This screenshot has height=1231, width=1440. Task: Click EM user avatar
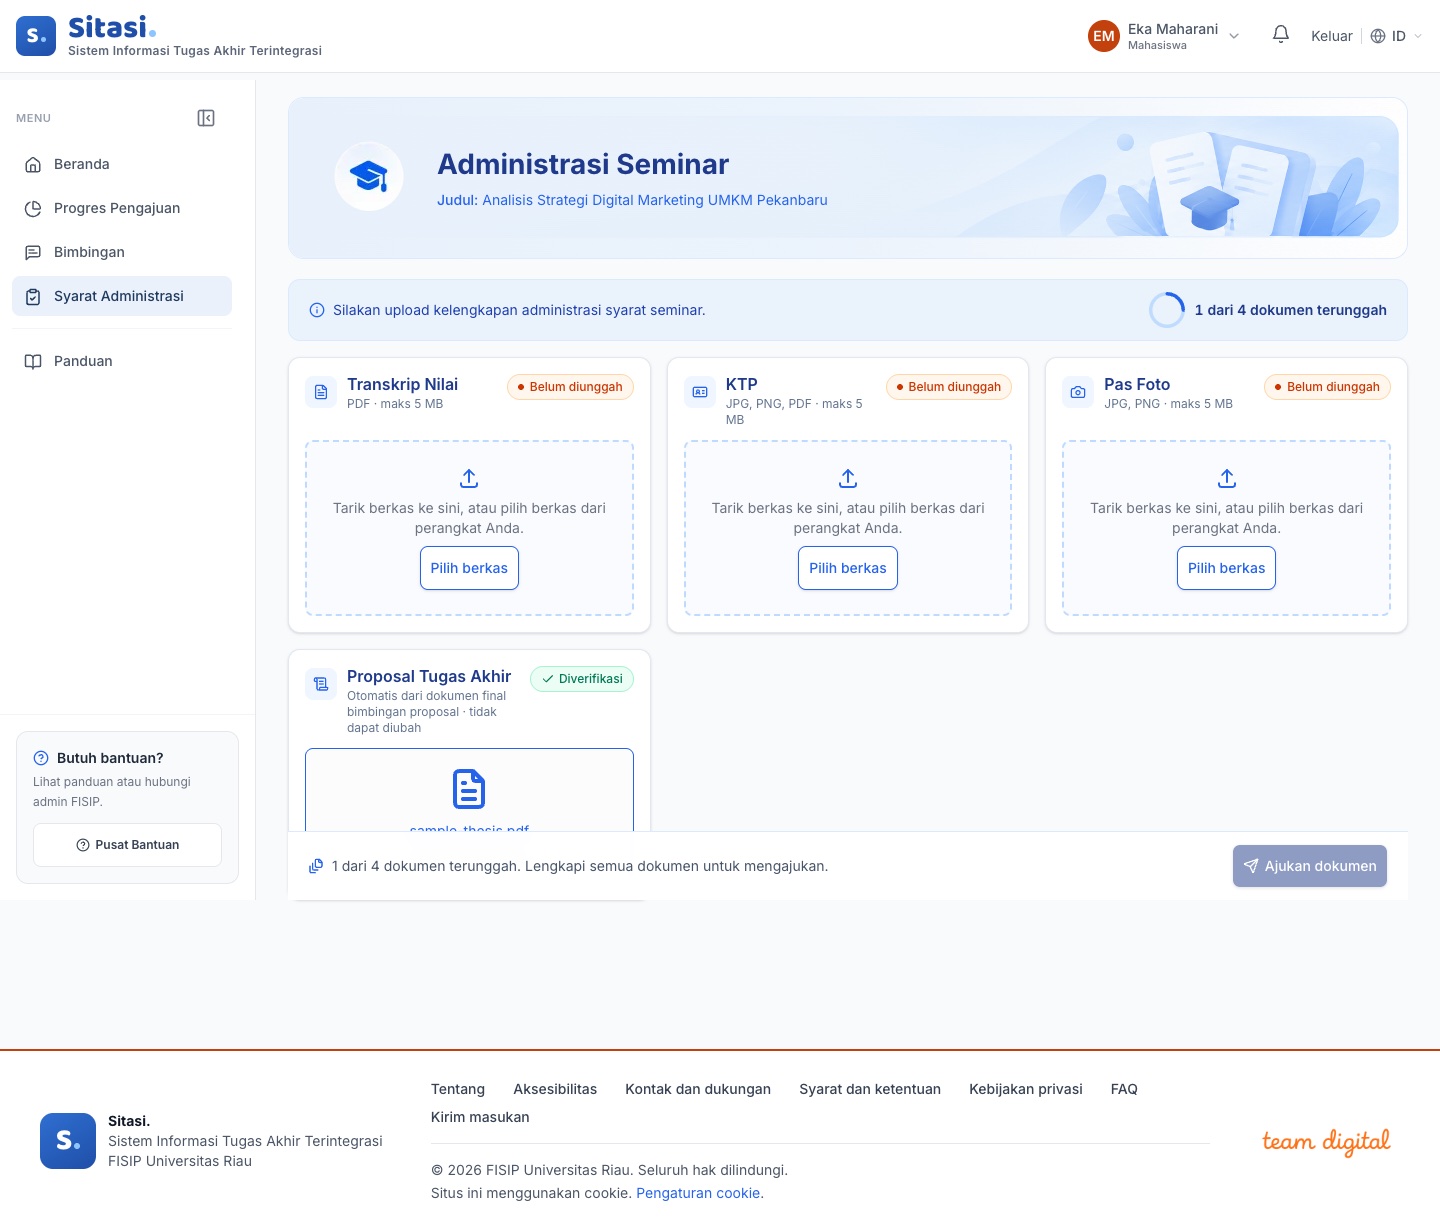point(1104,36)
